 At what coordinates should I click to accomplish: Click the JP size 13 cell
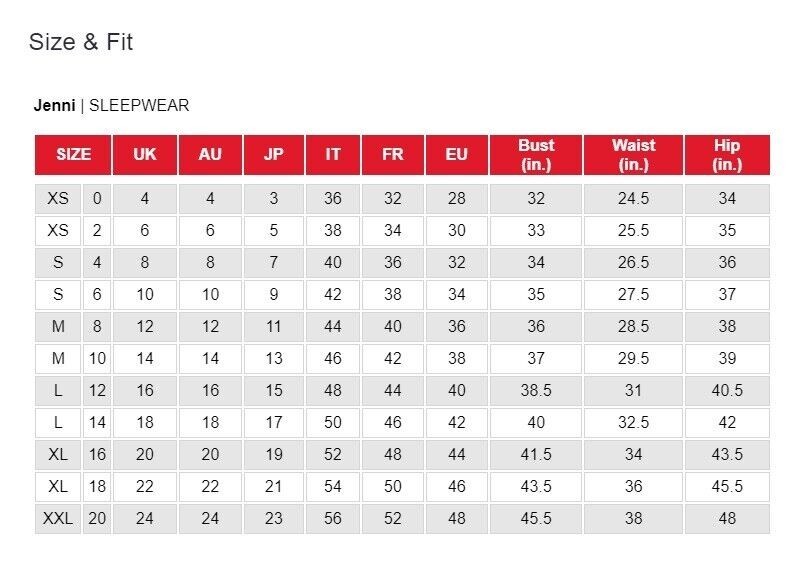[x=274, y=359]
